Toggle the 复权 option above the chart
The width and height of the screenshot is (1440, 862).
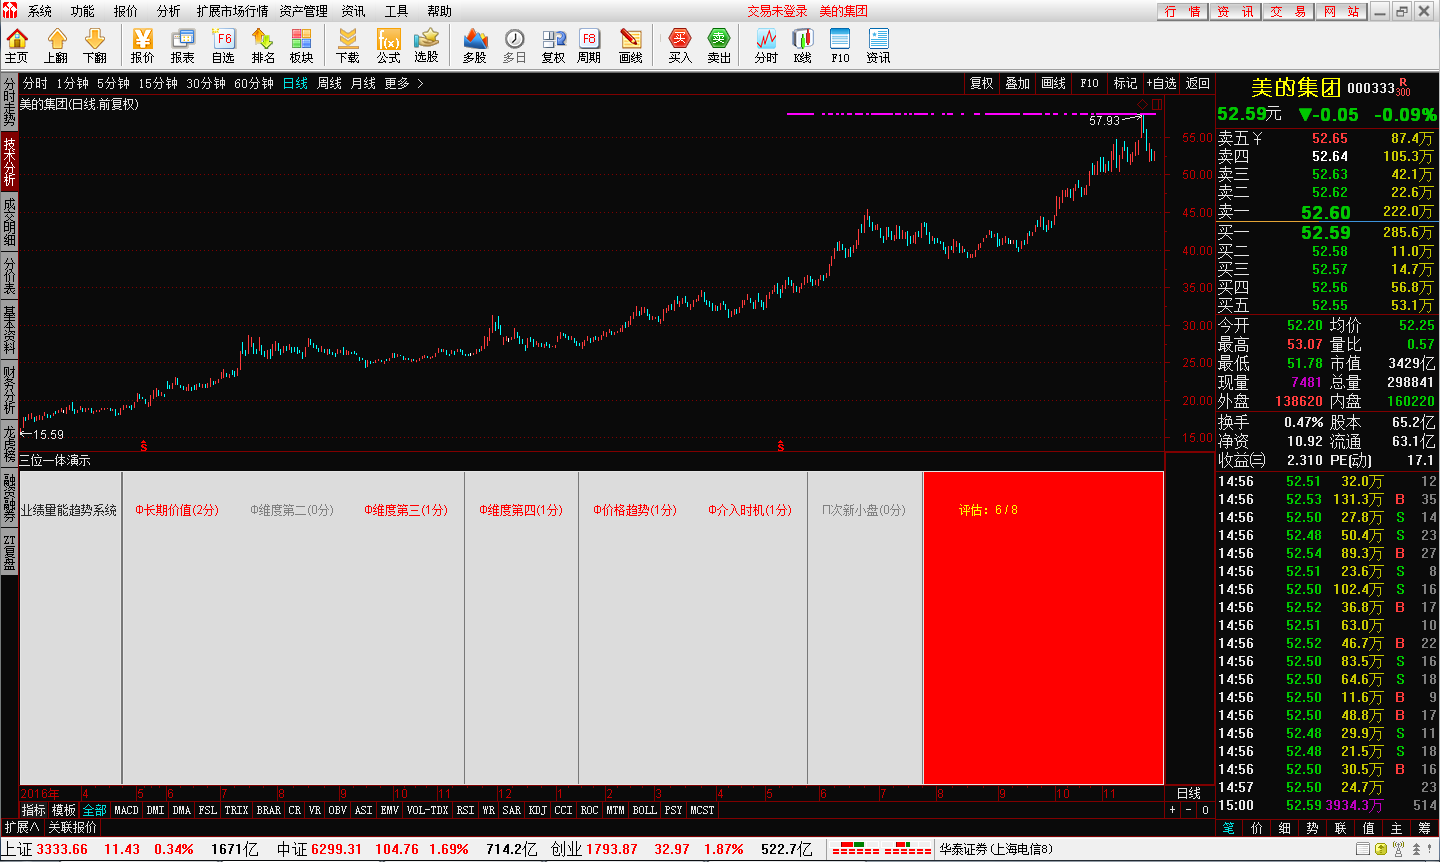(982, 84)
